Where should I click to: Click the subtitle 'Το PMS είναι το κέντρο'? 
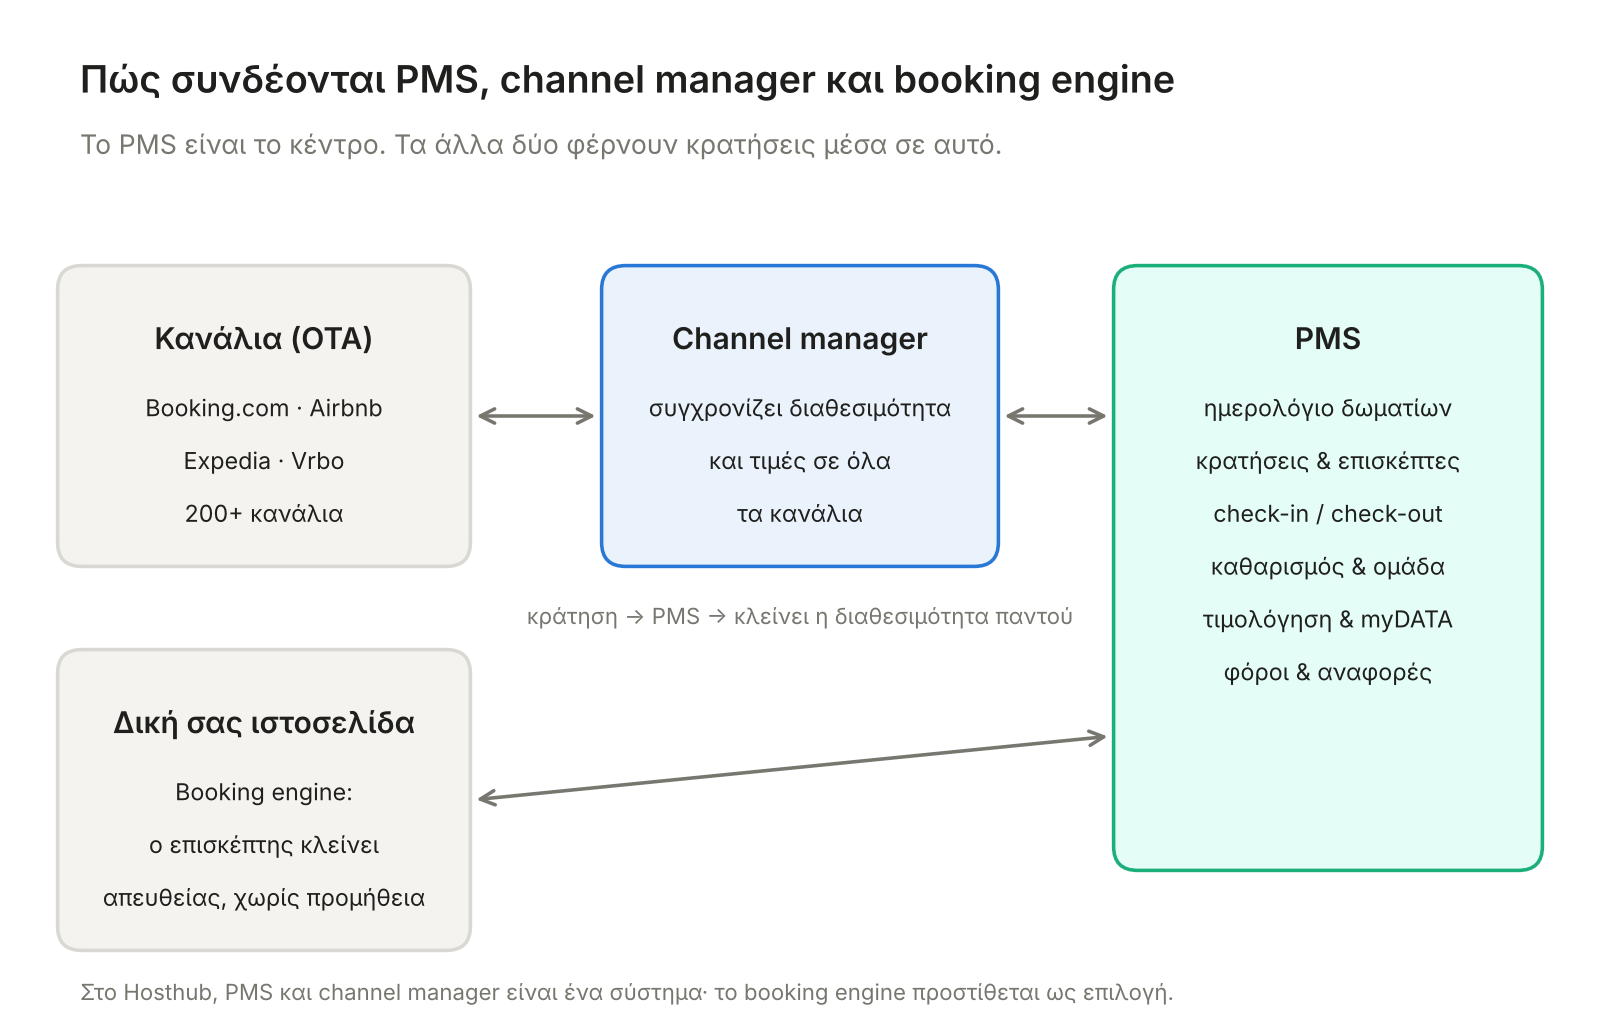coord(232,145)
